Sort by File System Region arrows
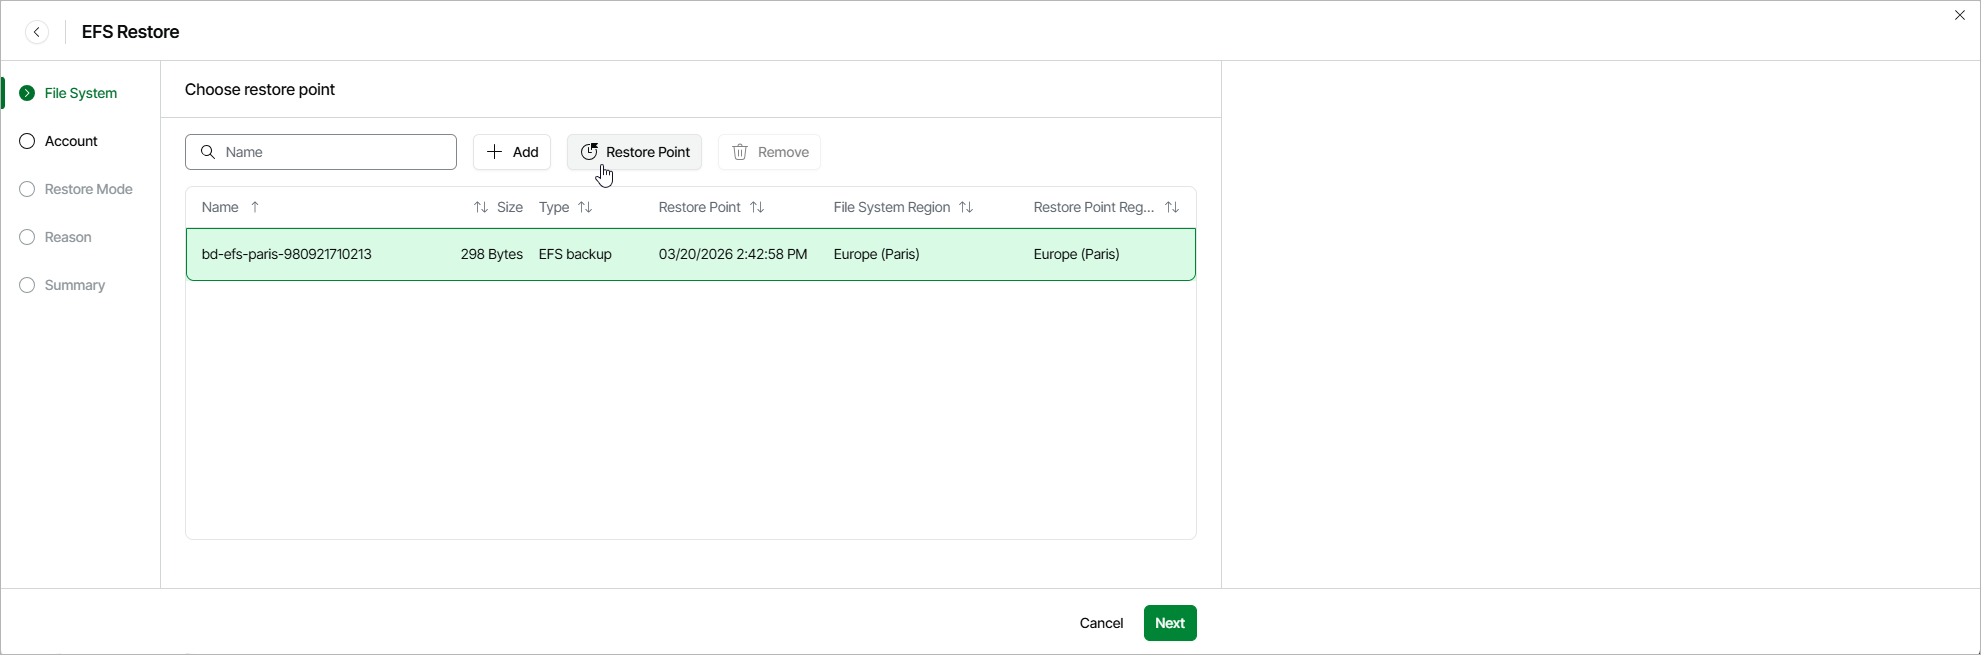Image resolution: width=1981 pixels, height=655 pixels. (x=966, y=207)
